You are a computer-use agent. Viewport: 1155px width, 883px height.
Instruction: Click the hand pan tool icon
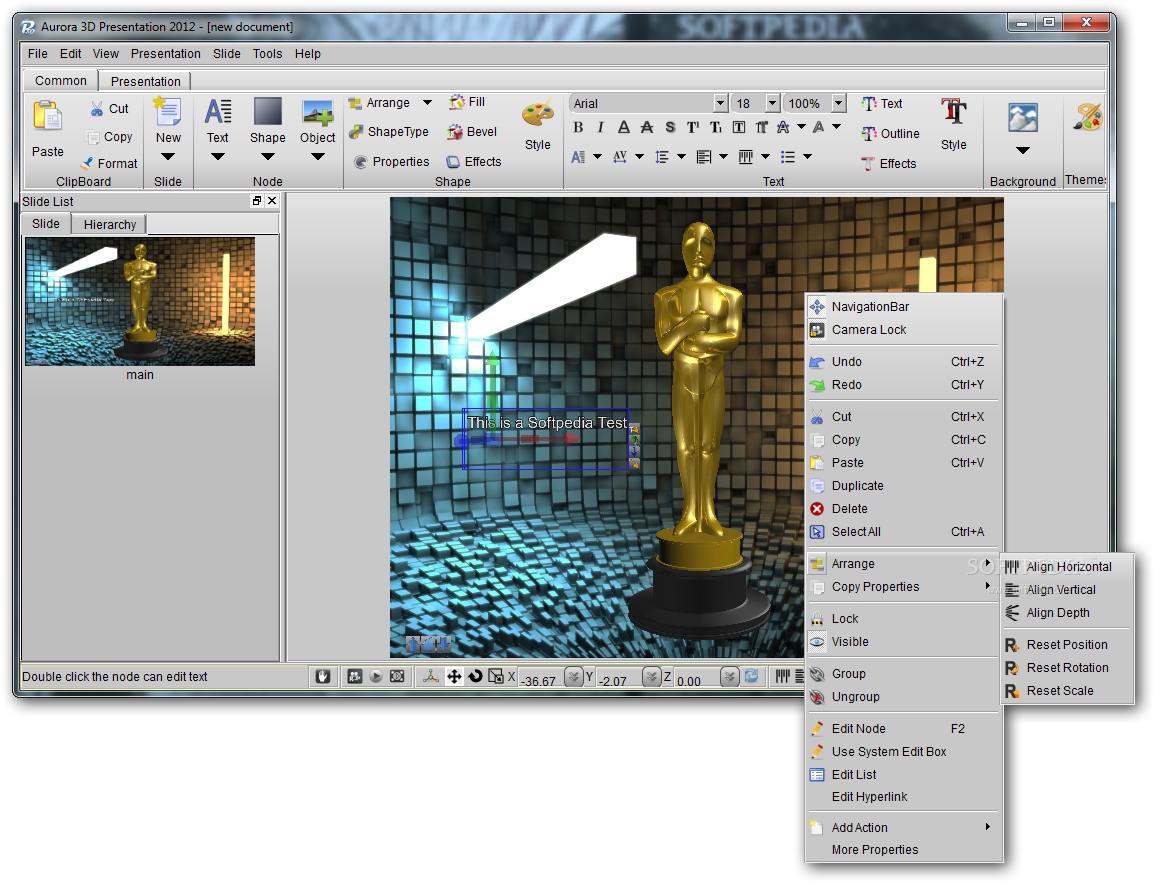[323, 677]
